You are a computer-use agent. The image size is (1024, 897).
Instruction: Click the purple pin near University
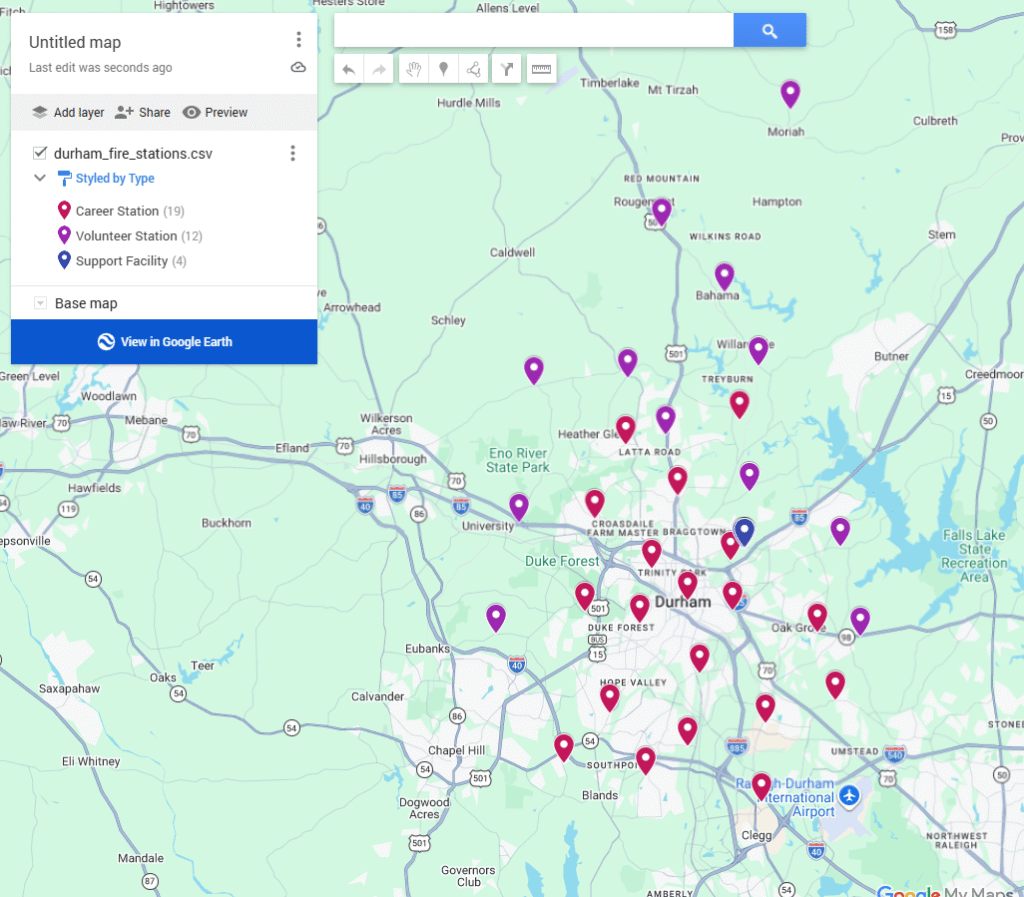pos(519,507)
